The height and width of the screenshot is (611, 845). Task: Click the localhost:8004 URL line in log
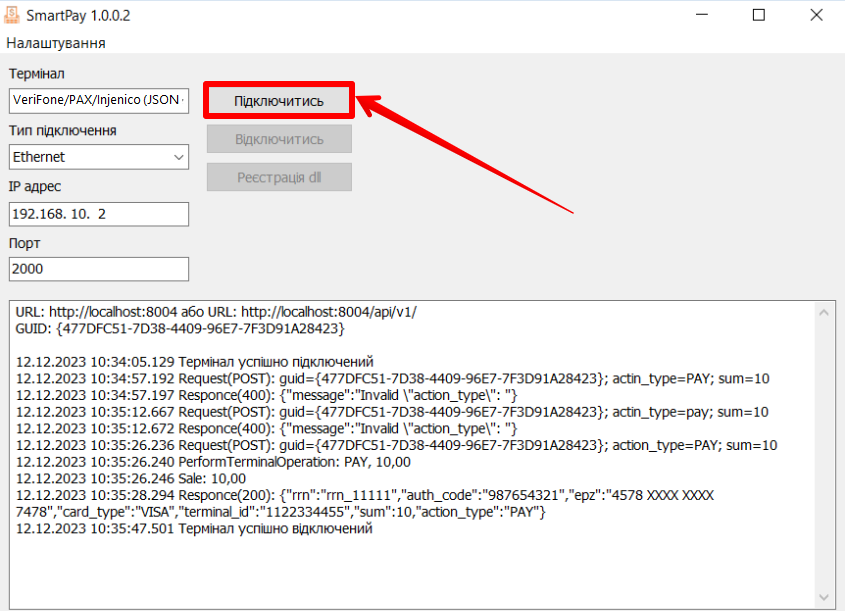coord(216,312)
